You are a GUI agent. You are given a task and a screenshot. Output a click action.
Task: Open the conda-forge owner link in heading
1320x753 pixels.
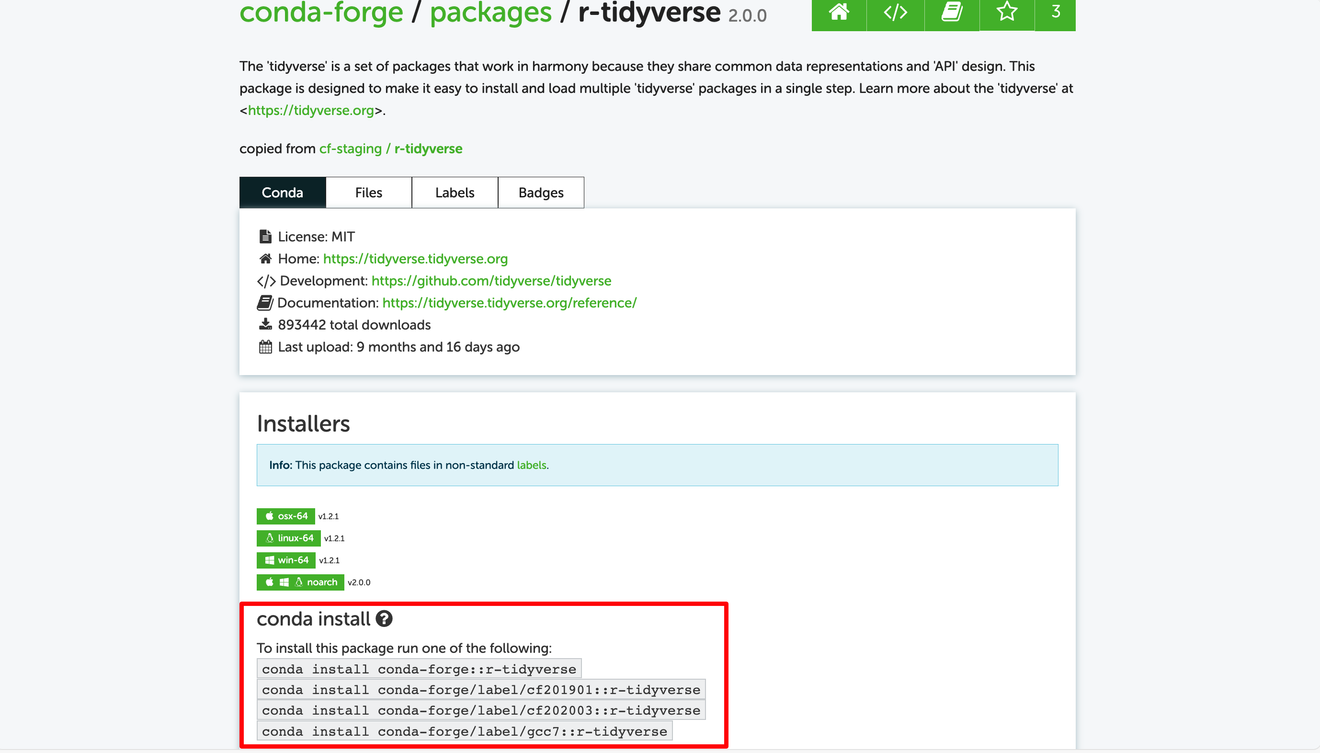(321, 13)
